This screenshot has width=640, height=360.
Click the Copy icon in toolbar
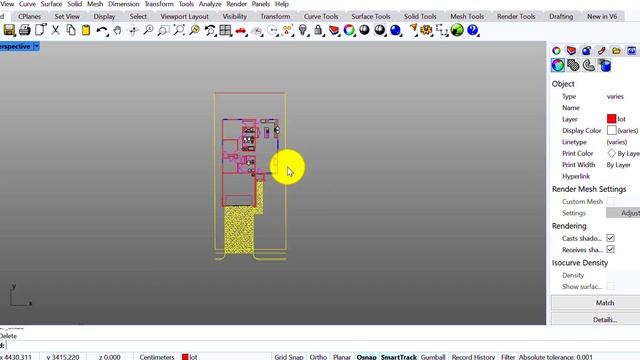71,30
